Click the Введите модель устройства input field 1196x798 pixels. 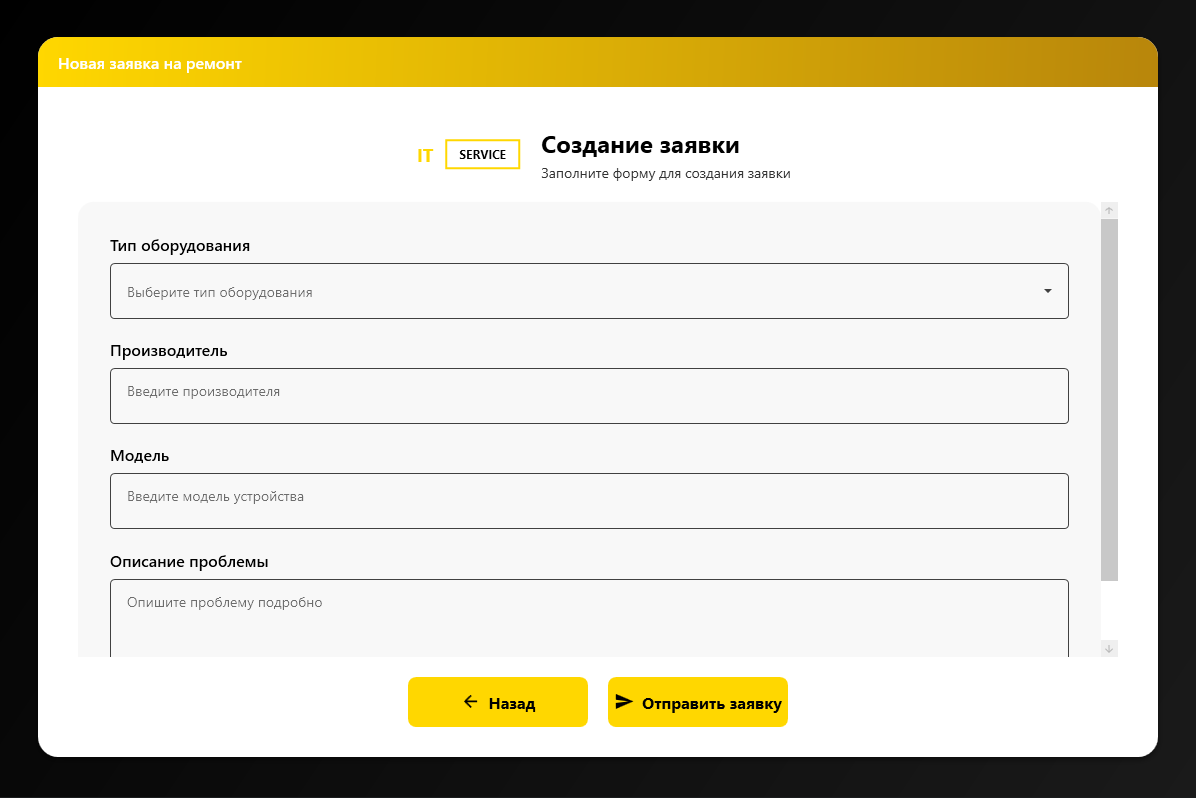coord(589,501)
